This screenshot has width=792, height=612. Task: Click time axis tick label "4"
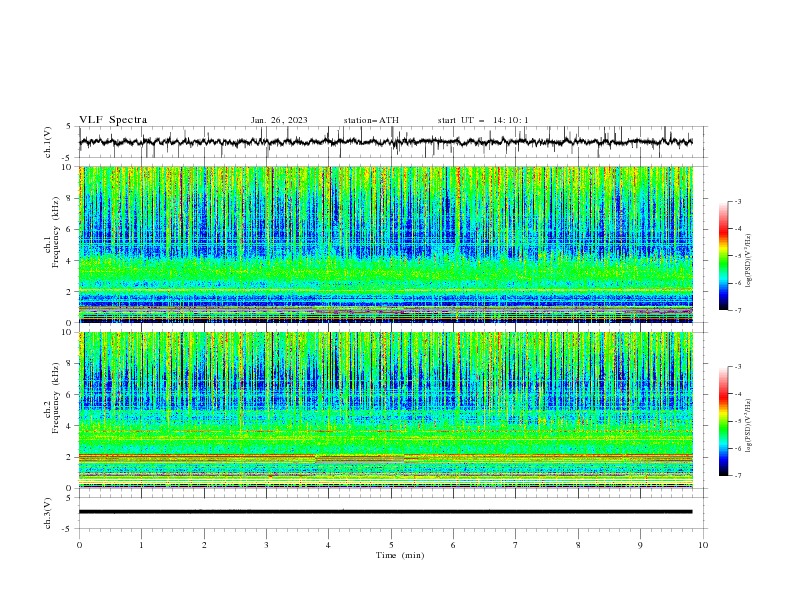(328, 545)
